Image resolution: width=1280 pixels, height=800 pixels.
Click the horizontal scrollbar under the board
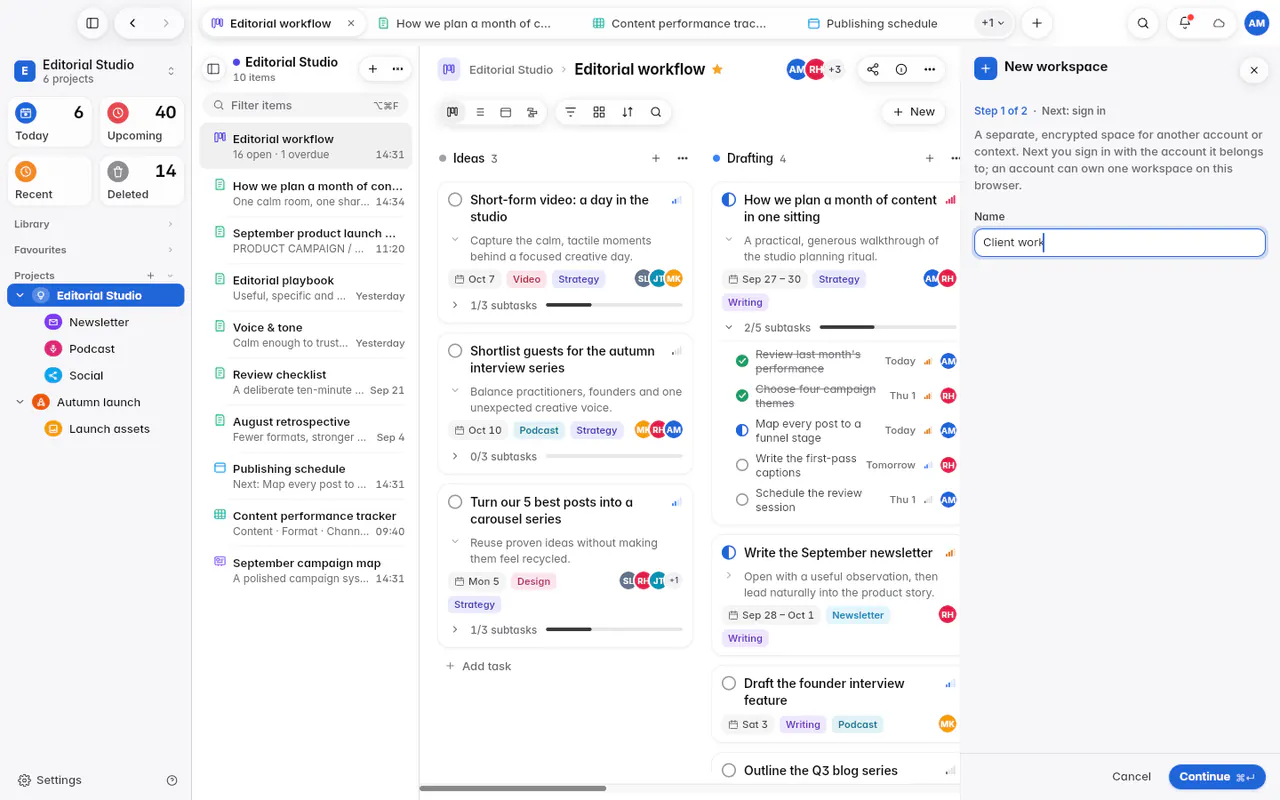513,788
